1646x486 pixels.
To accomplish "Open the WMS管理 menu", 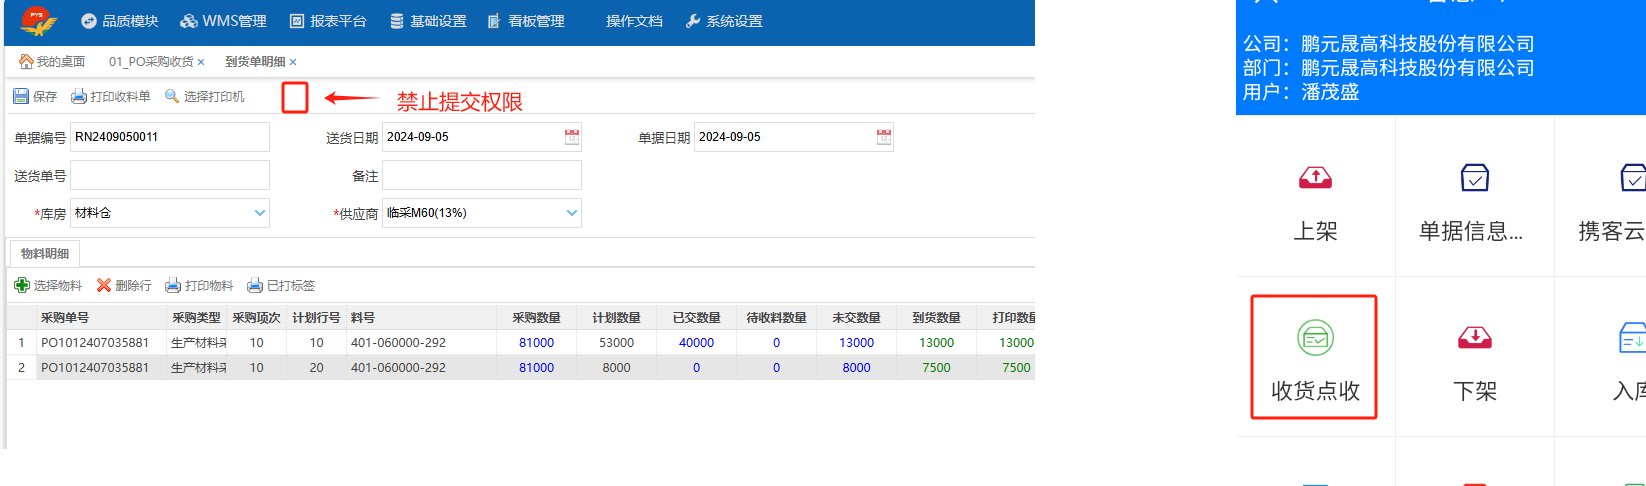I will pos(223,21).
